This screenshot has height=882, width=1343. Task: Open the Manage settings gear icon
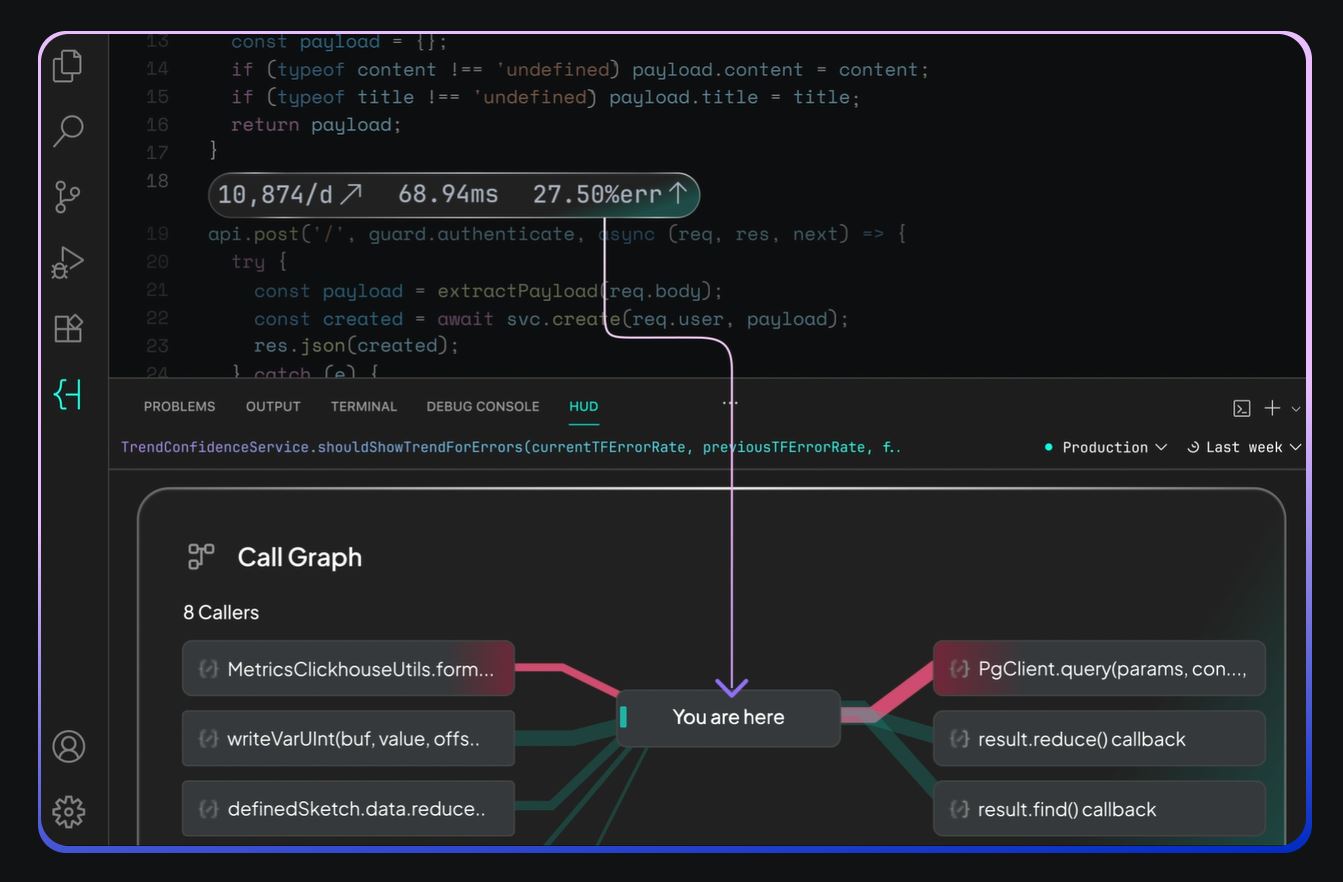tap(68, 811)
